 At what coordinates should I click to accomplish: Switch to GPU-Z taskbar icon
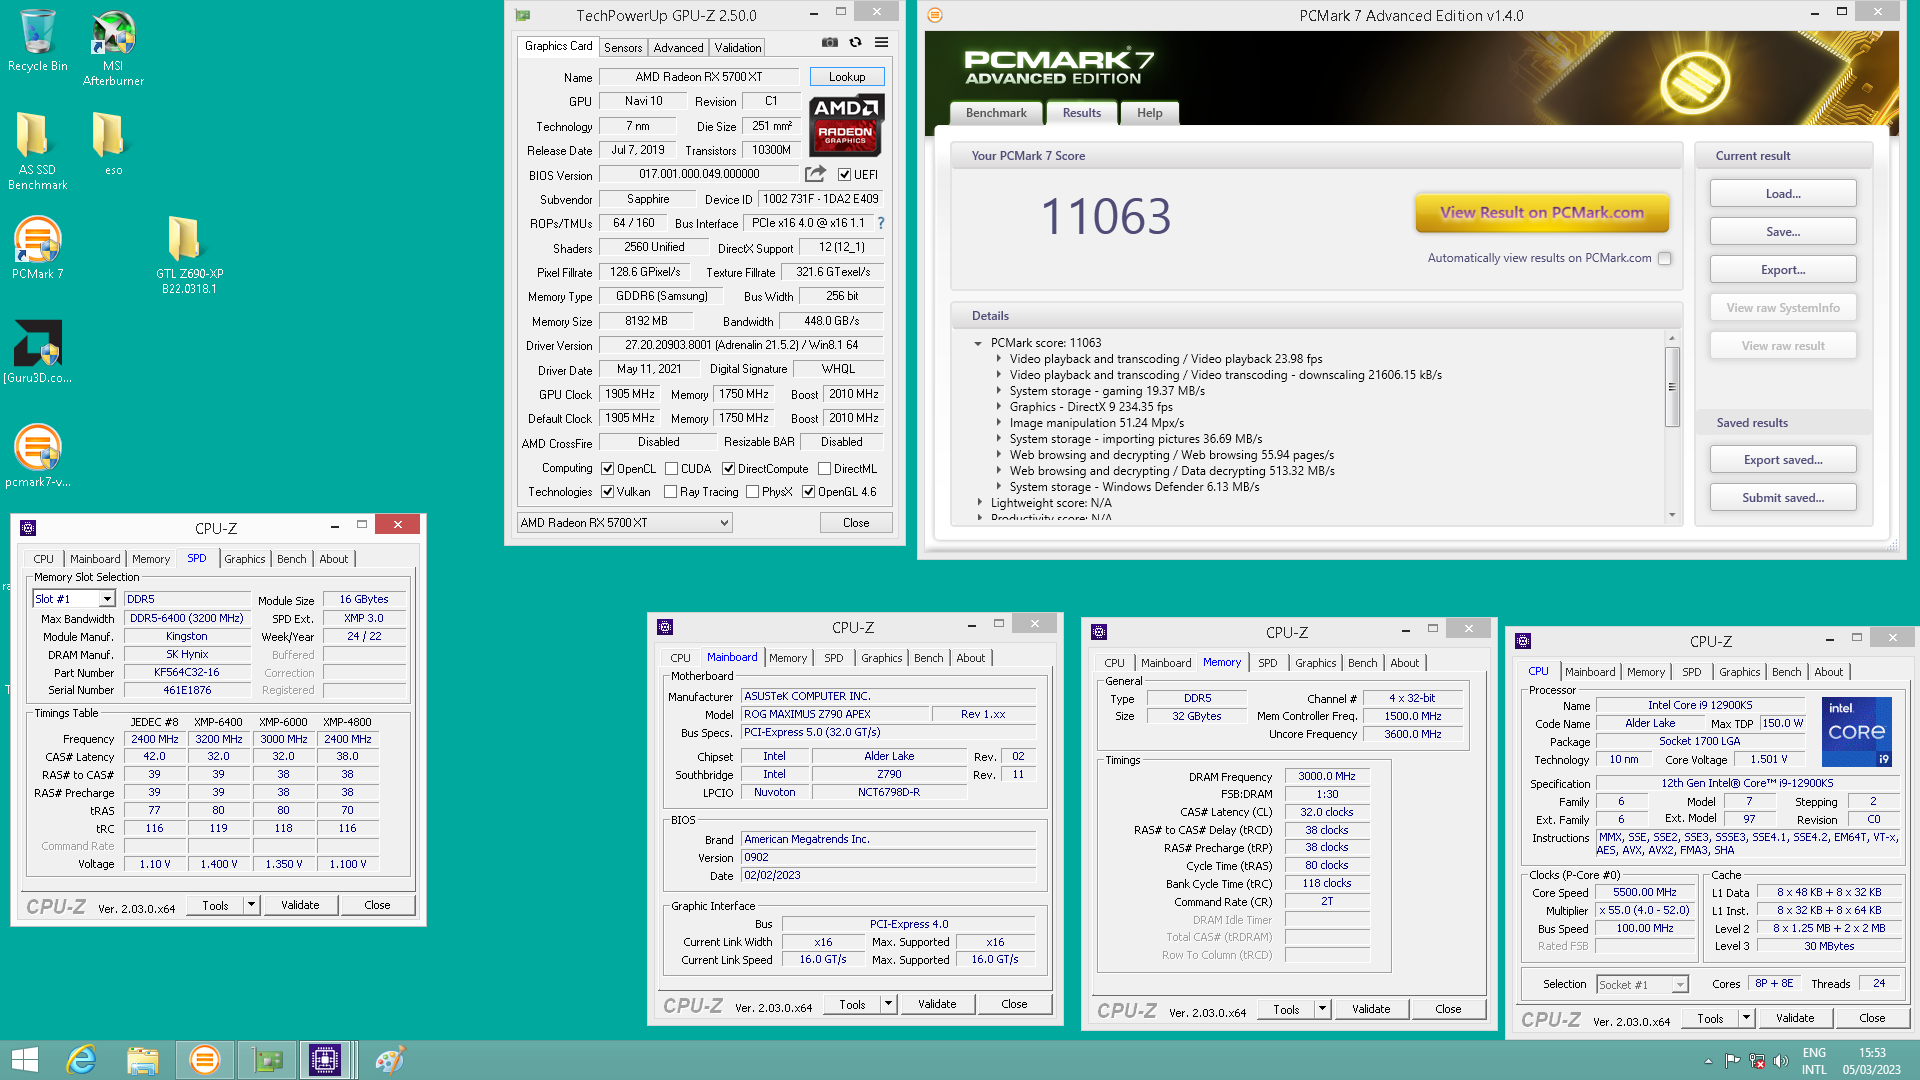click(268, 1060)
